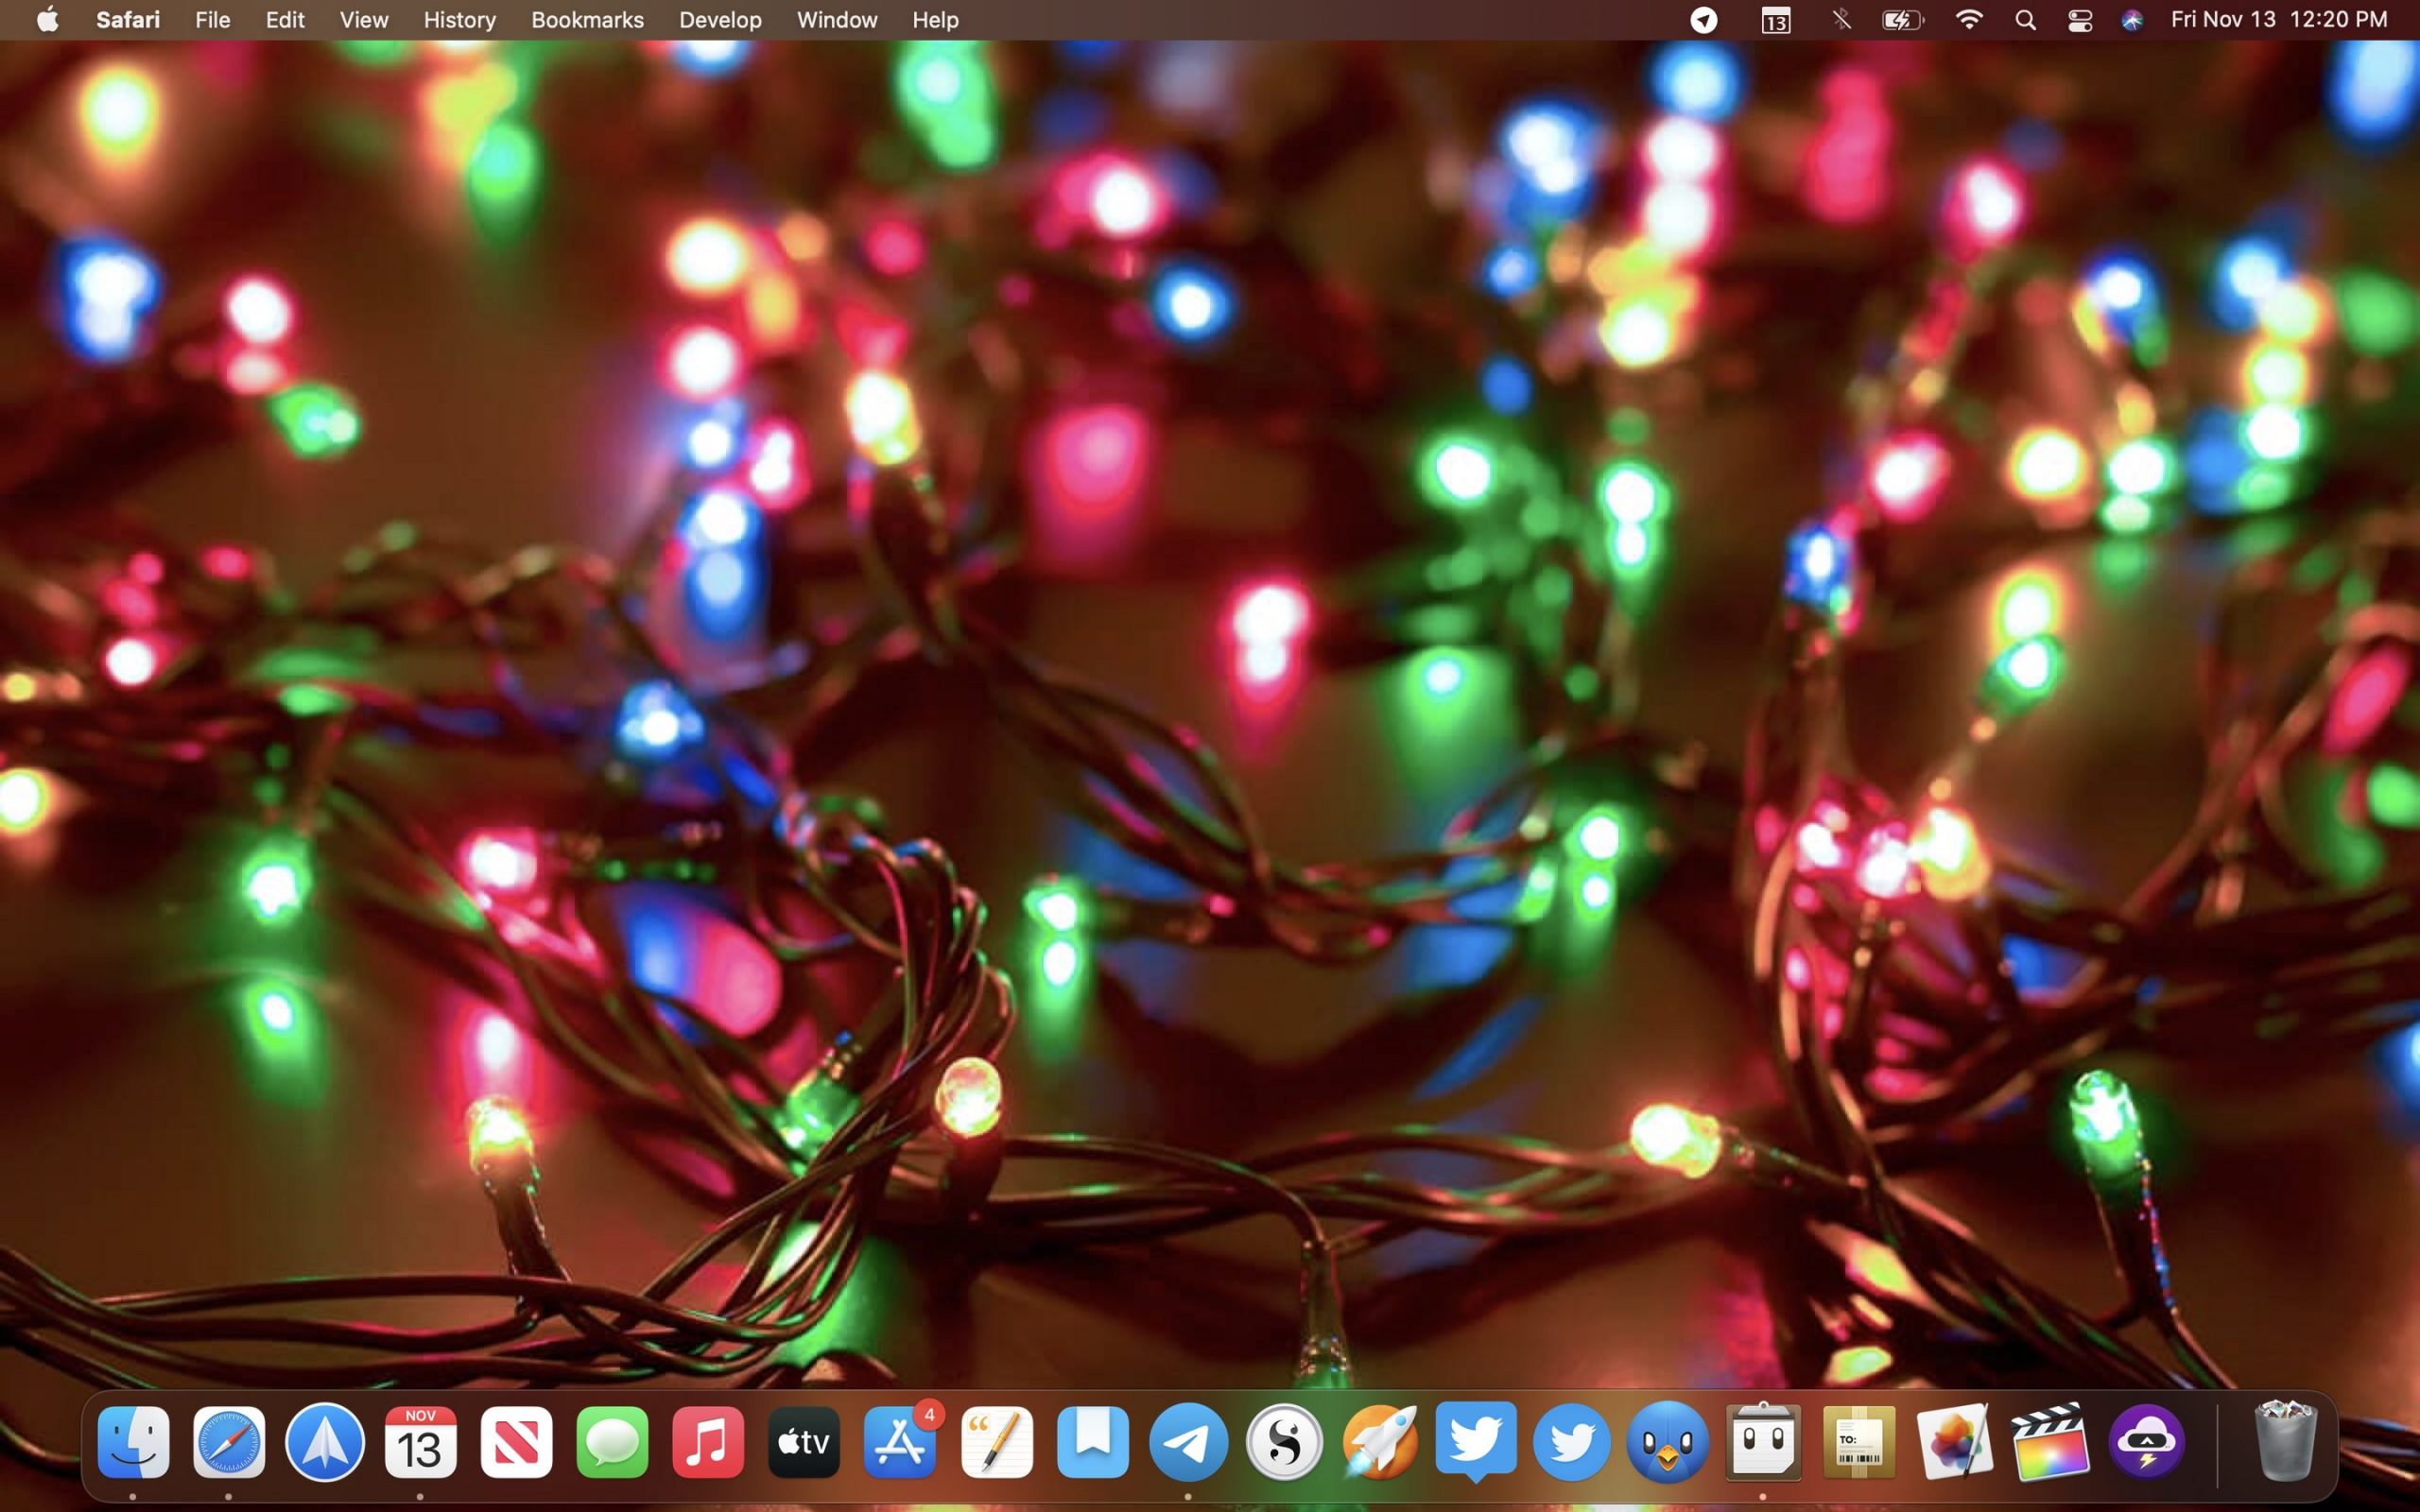Click the disabled Bluetooth status icon
This screenshot has height=1512, width=2420.
(1841, 20)
